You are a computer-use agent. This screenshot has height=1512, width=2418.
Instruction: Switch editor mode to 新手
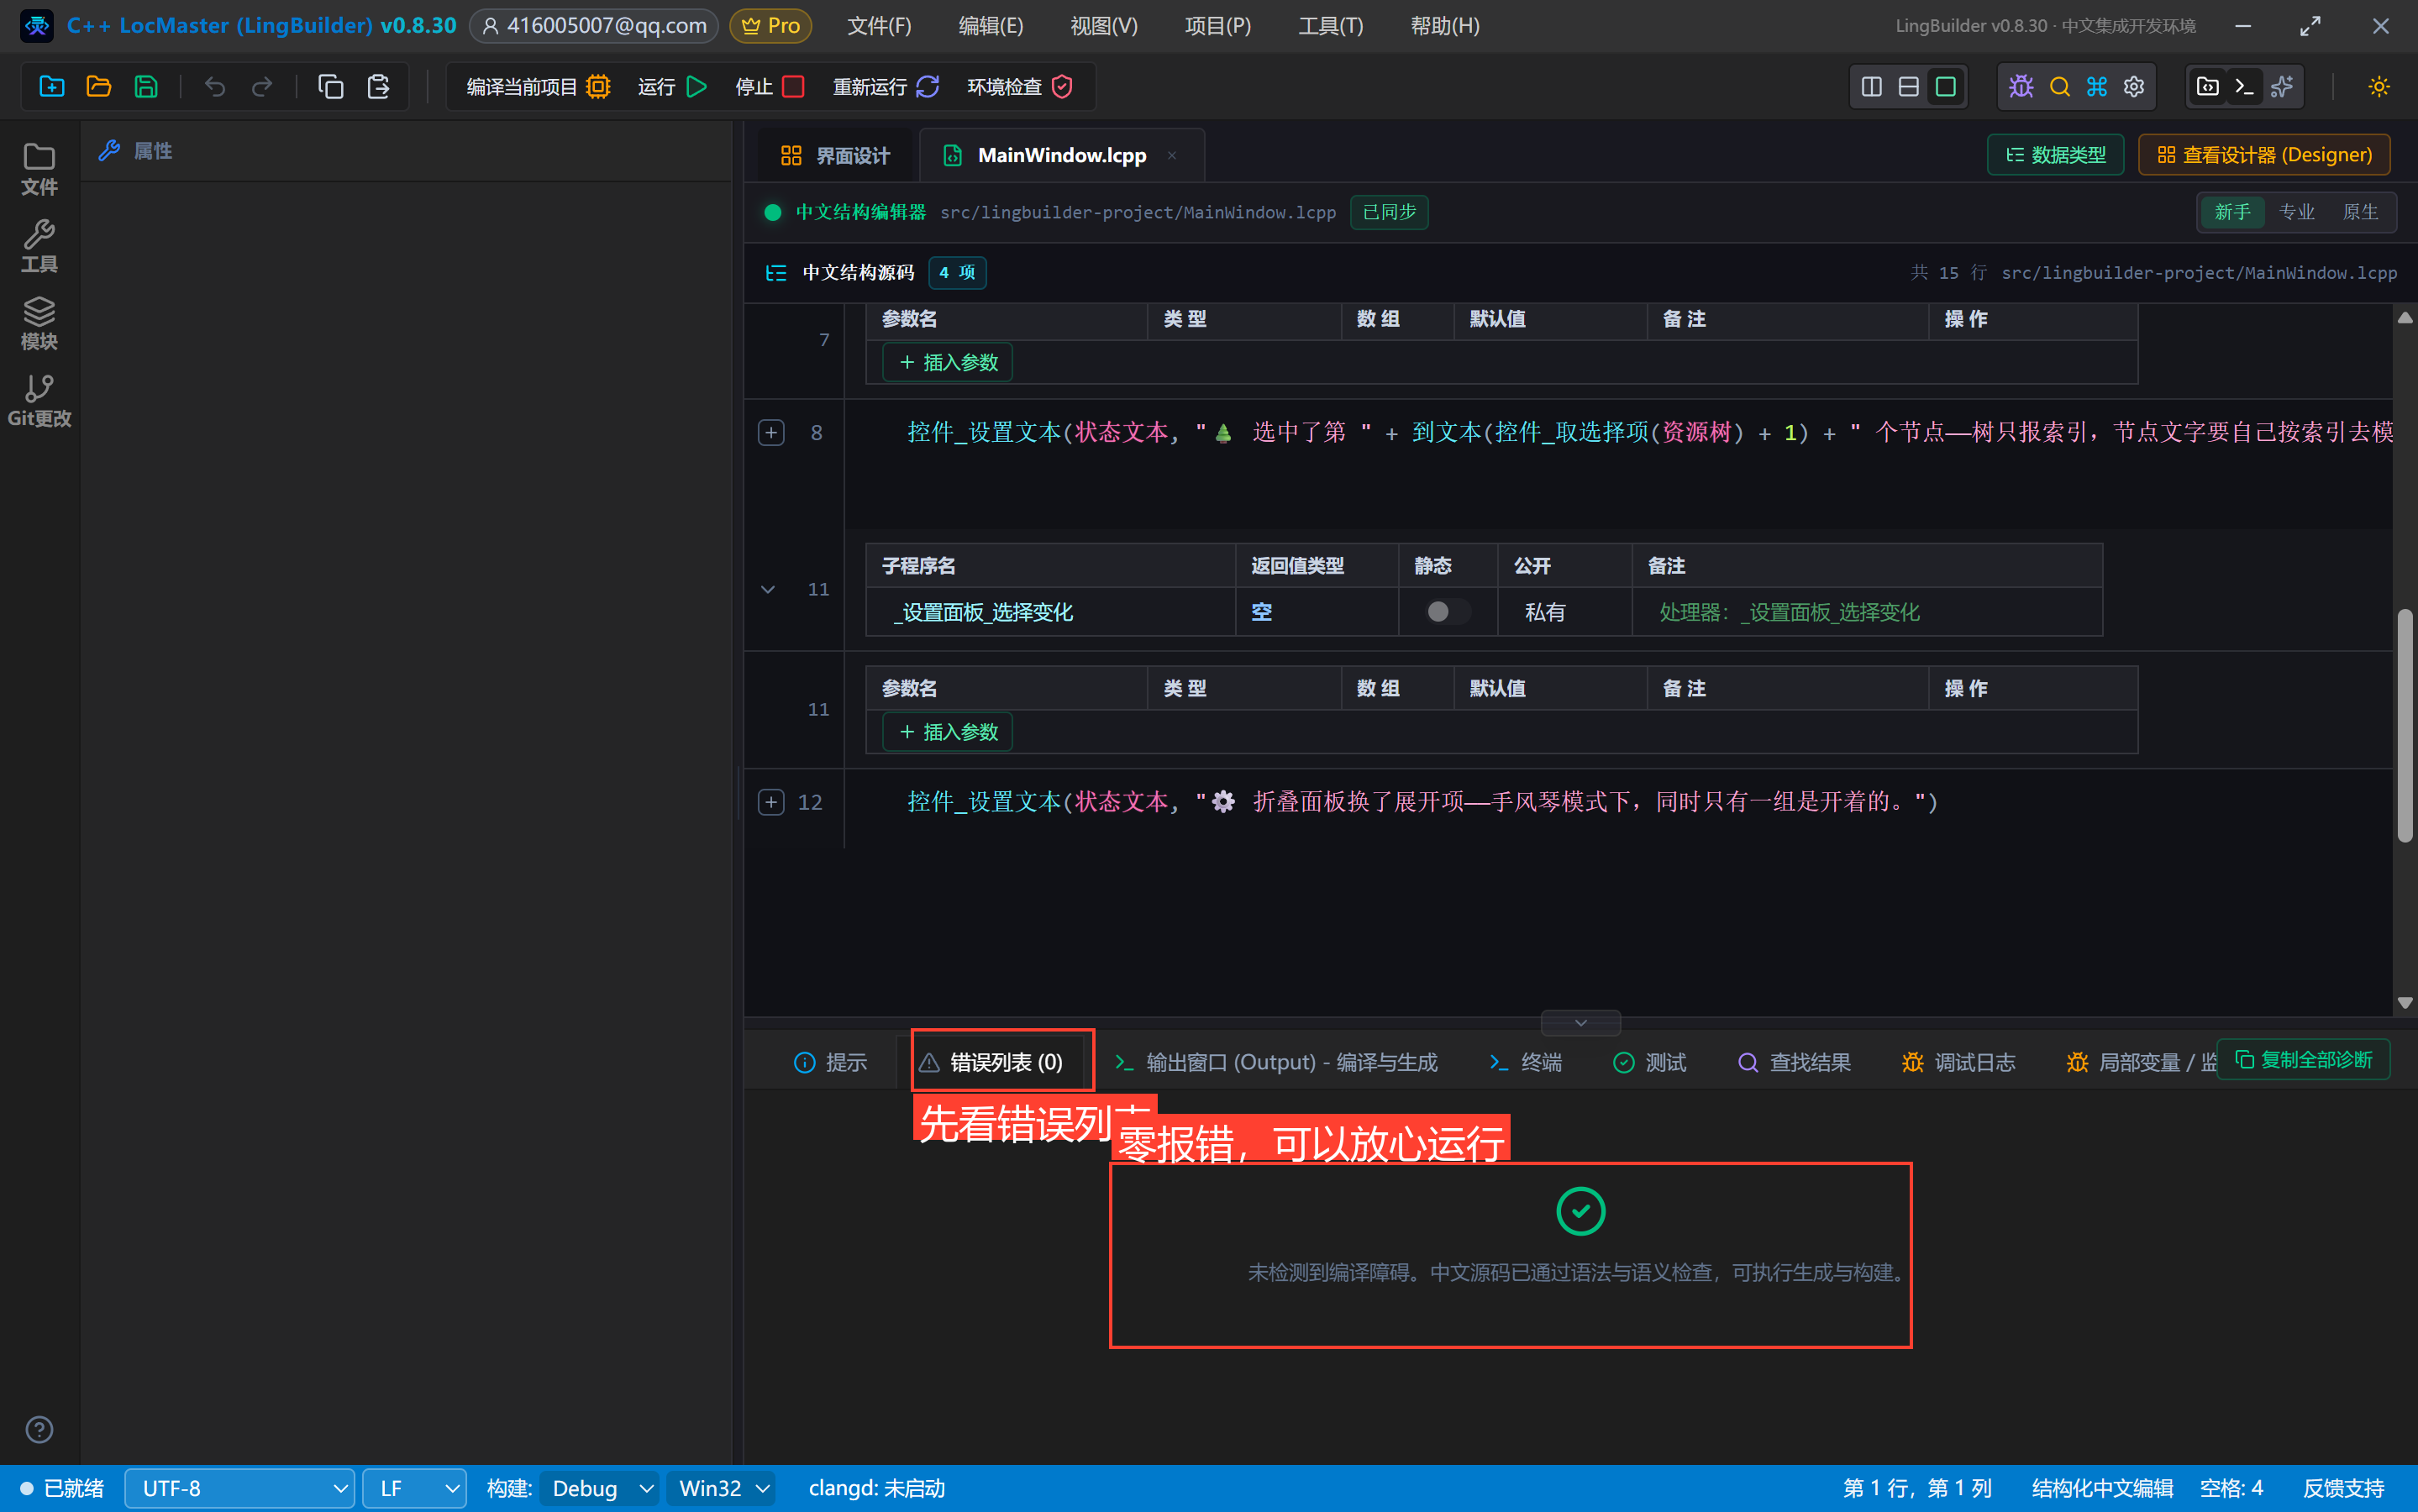(x=2232, y=212)
